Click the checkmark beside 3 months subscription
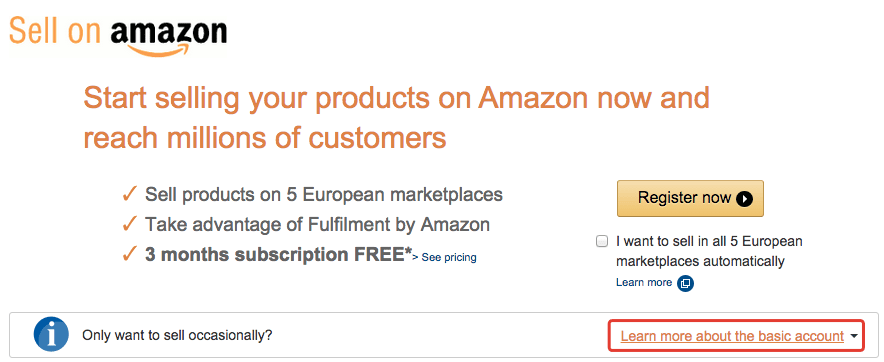Image resolution: width=884 pixels, height=362 pixels. coord(129,255)
